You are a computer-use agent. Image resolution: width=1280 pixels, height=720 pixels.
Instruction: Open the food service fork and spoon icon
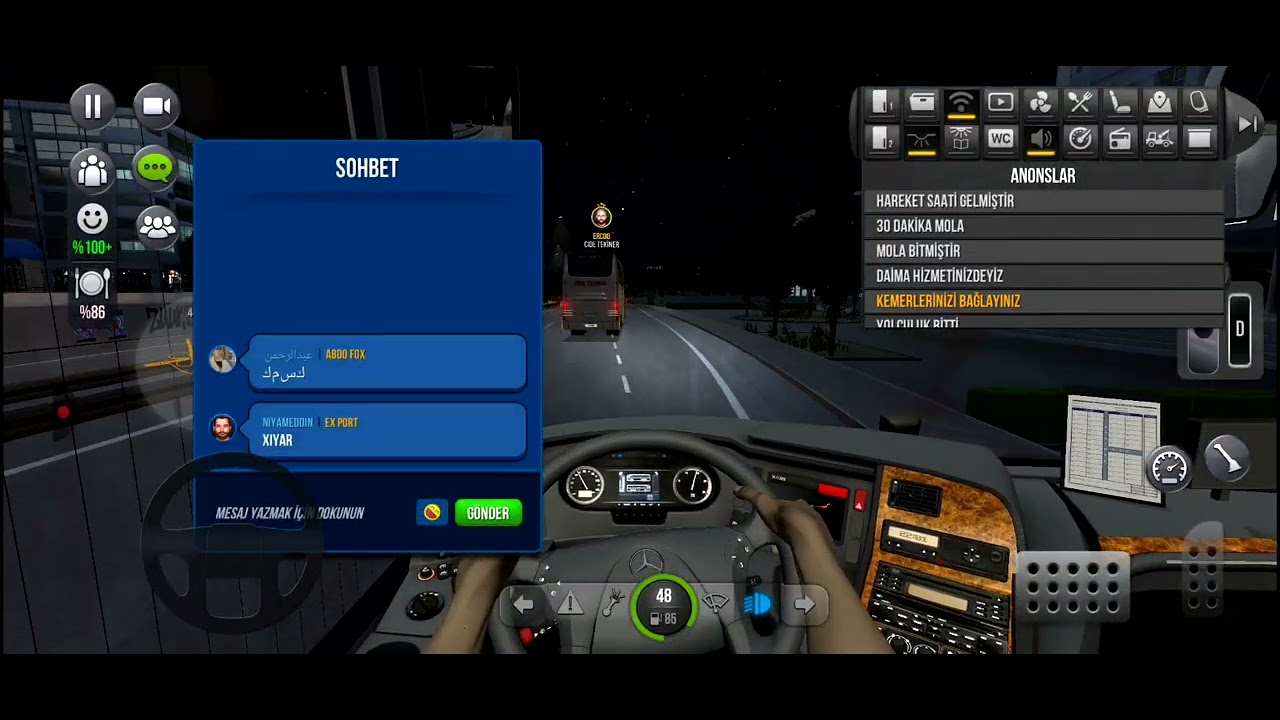[x=1080, y=102]
